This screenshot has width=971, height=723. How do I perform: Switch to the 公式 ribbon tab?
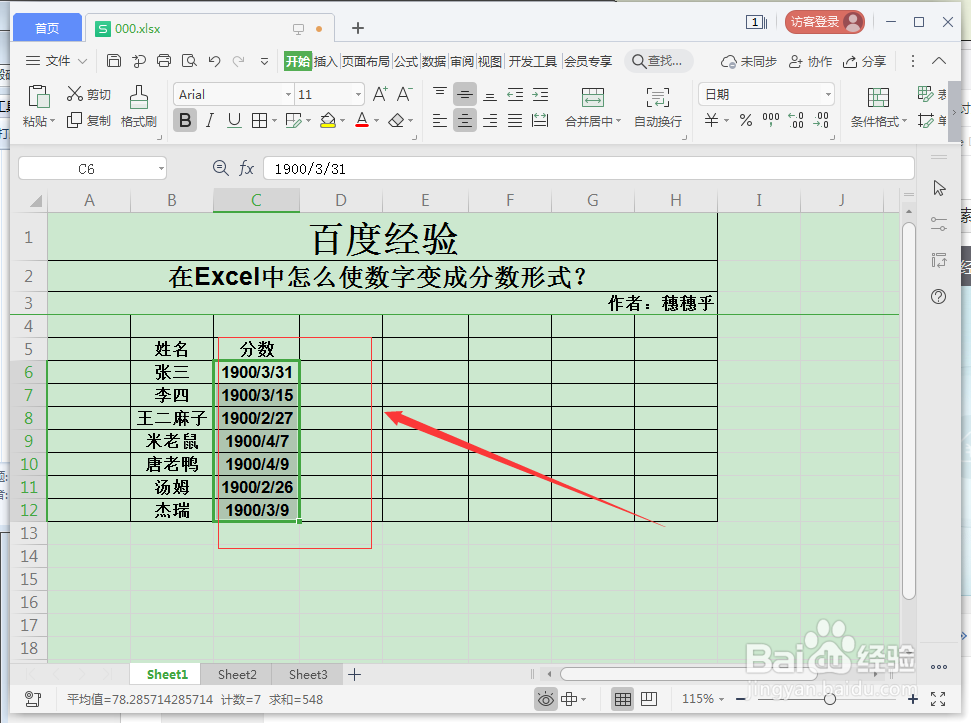pyautogui.click(x=406, y=61)
